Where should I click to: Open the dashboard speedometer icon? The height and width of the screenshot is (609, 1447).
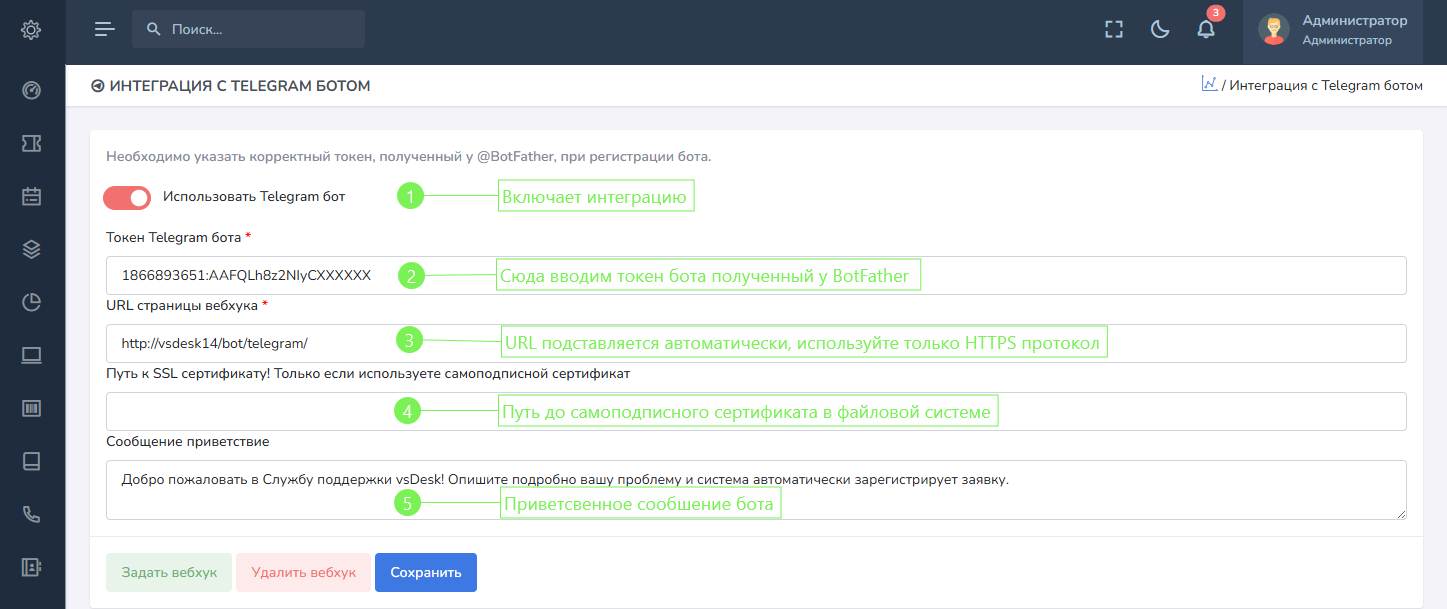(x=31, y=91)
